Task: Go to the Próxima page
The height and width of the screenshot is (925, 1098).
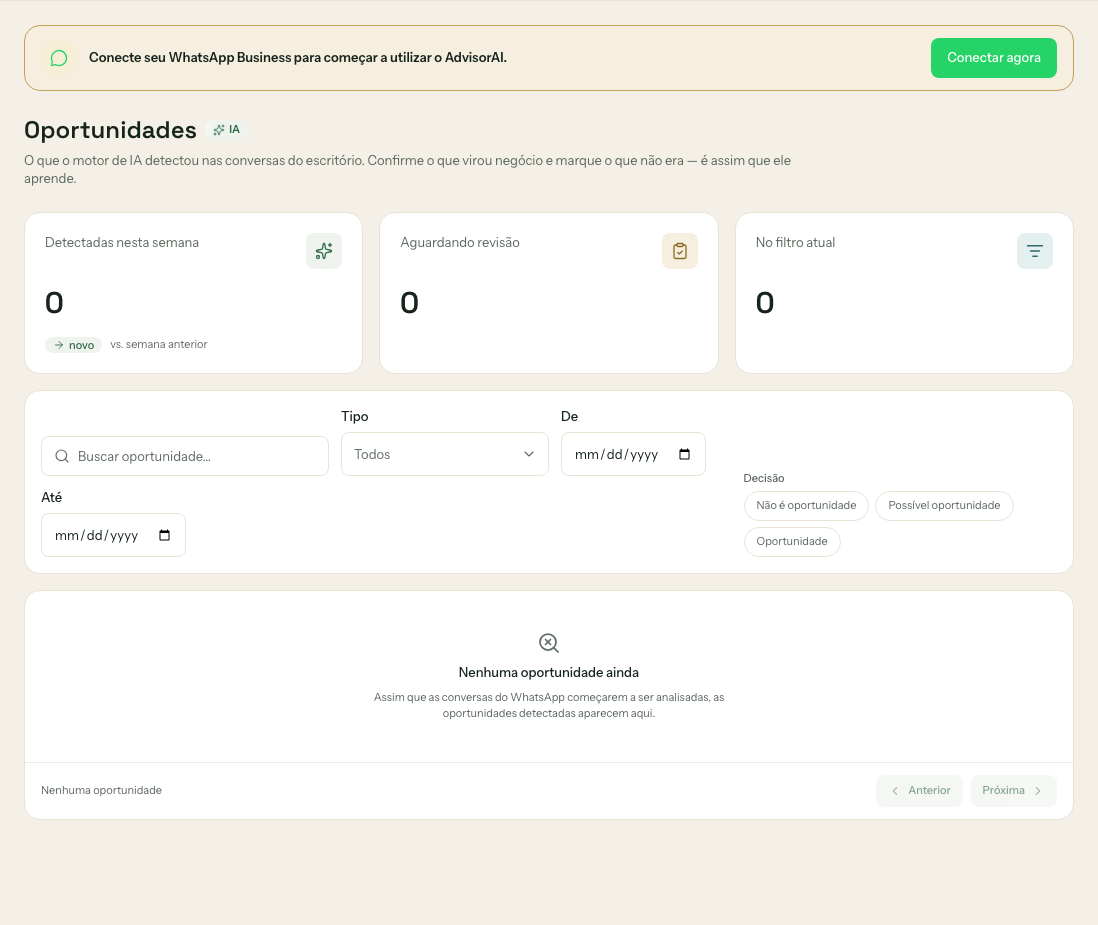Action: 1013,791
